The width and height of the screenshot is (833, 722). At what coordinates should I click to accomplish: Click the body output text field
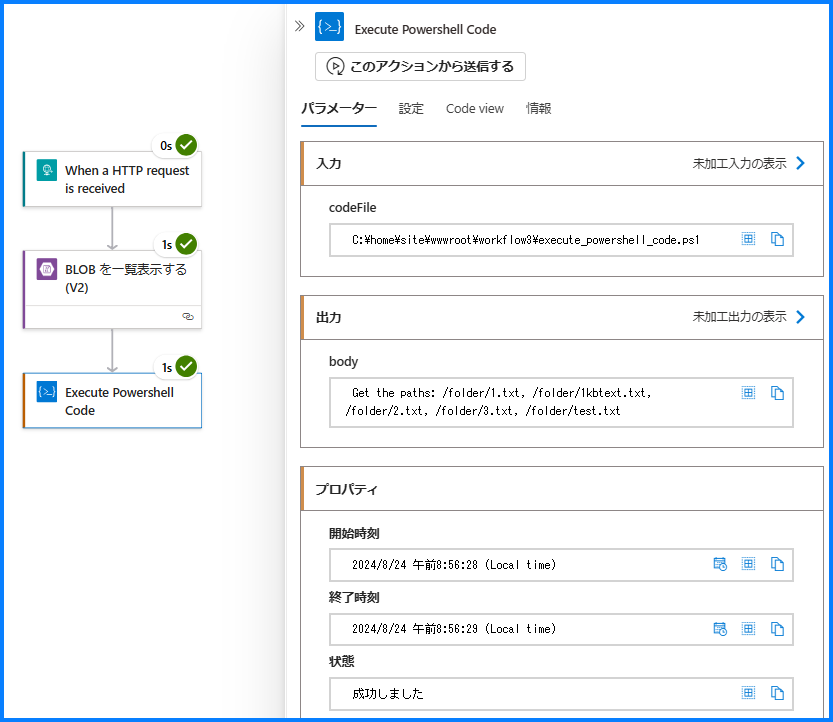click(561, 402)
